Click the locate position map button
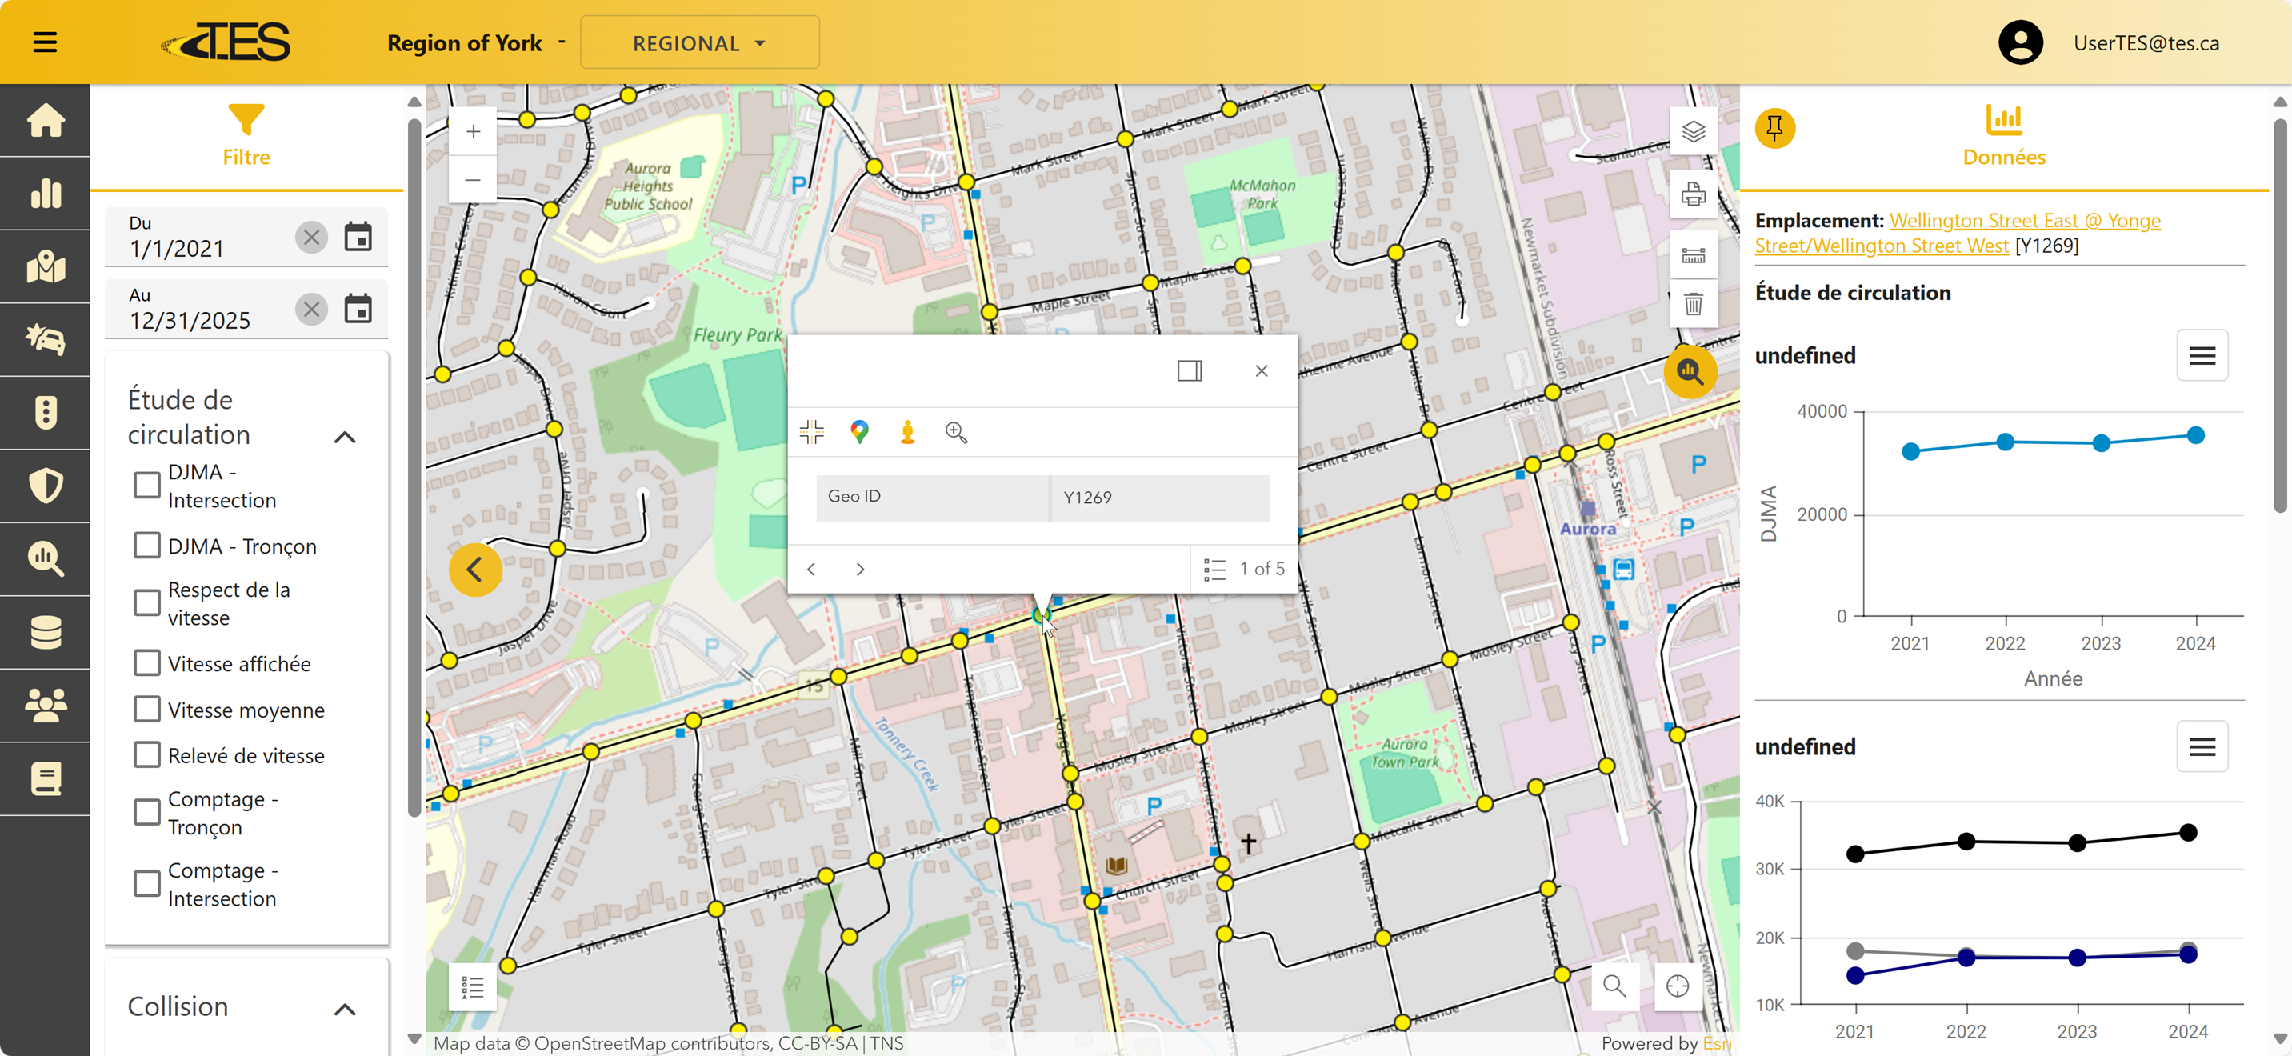Viewport: 2292px width, 1056px height. [1677, 986]
